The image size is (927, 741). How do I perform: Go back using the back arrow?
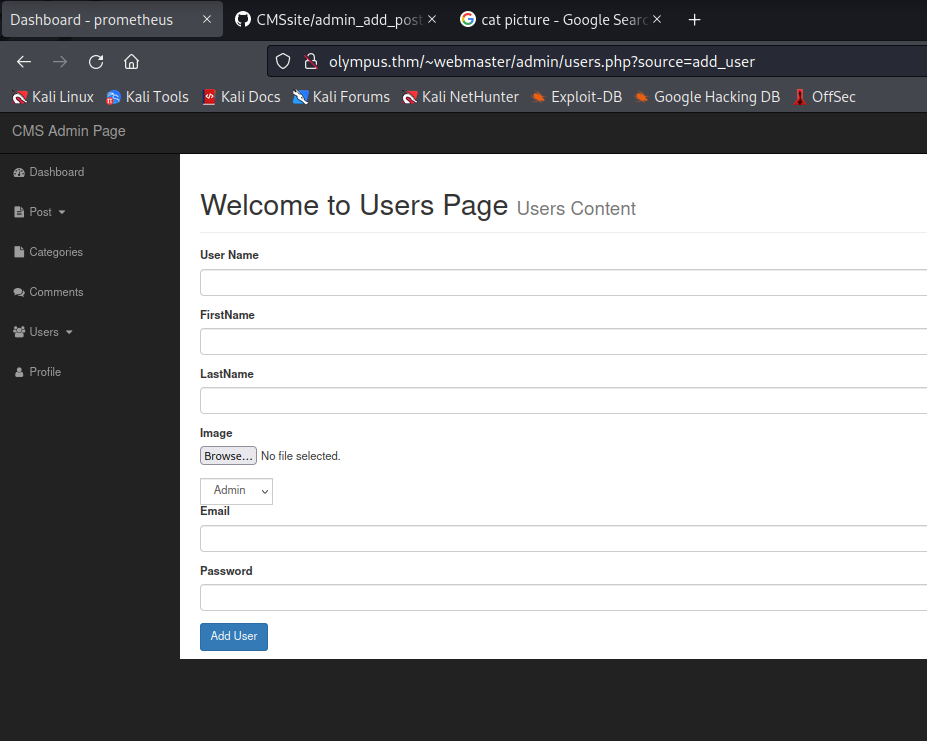(x=24, y=62)
